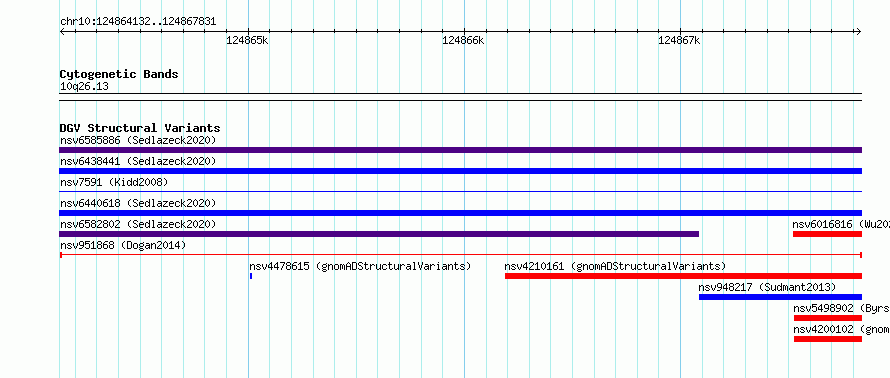Viewport: 890px width, 378px height.
Task: Select the red nsv6016816 variant bar
Action: tap(828, 234)
